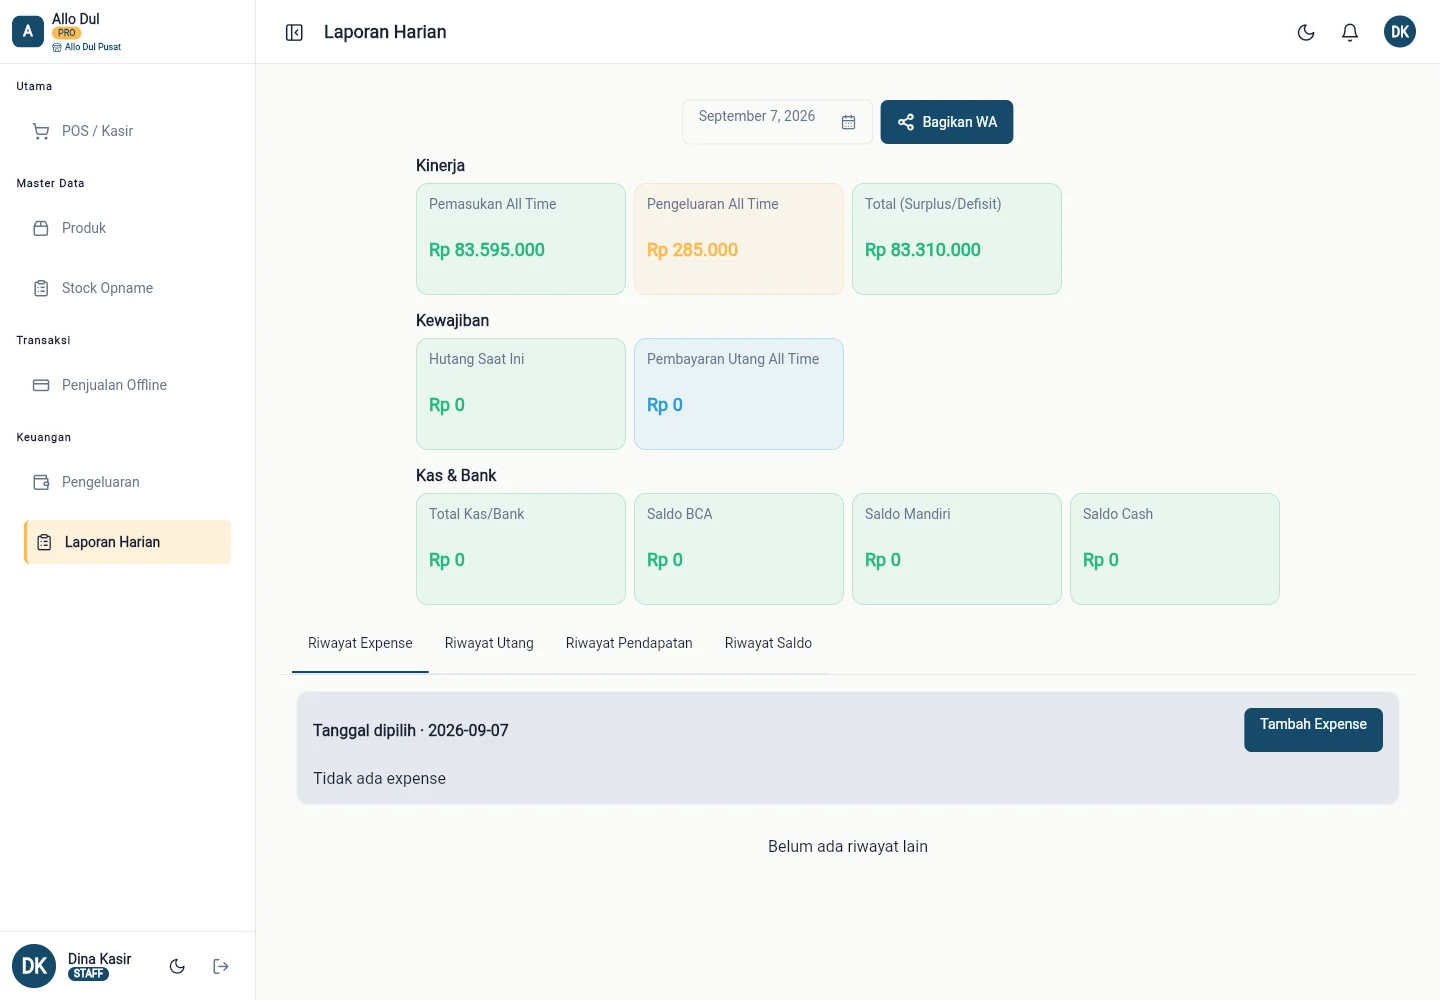The height and width of the screenshot is (1000, 1440).
Task: Click the Hutang Saat Ini card
Action: click(521, 394)
